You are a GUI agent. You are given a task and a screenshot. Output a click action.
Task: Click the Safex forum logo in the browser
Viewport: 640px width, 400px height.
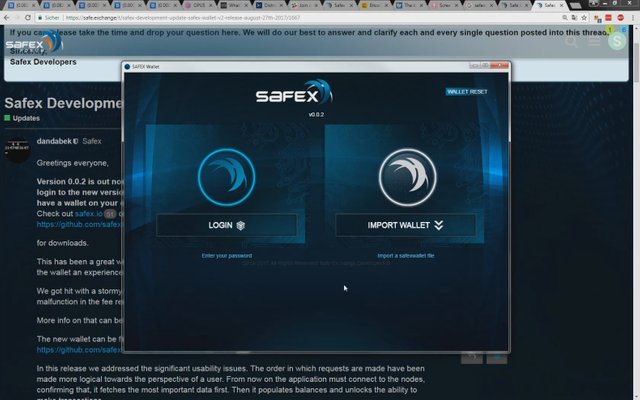pos(34,42)
